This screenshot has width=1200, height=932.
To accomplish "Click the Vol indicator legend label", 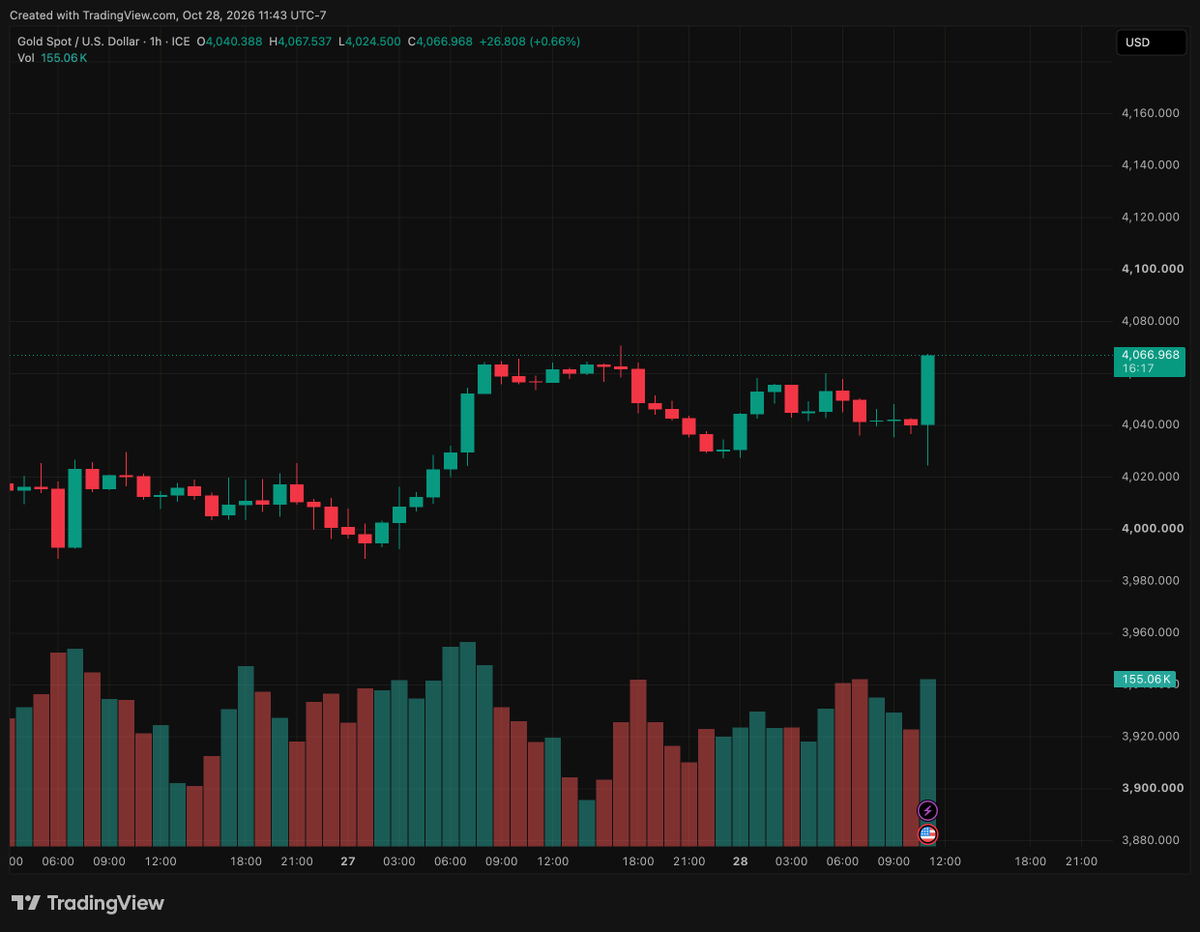I will pyautogui.click(x=26, y=58).
